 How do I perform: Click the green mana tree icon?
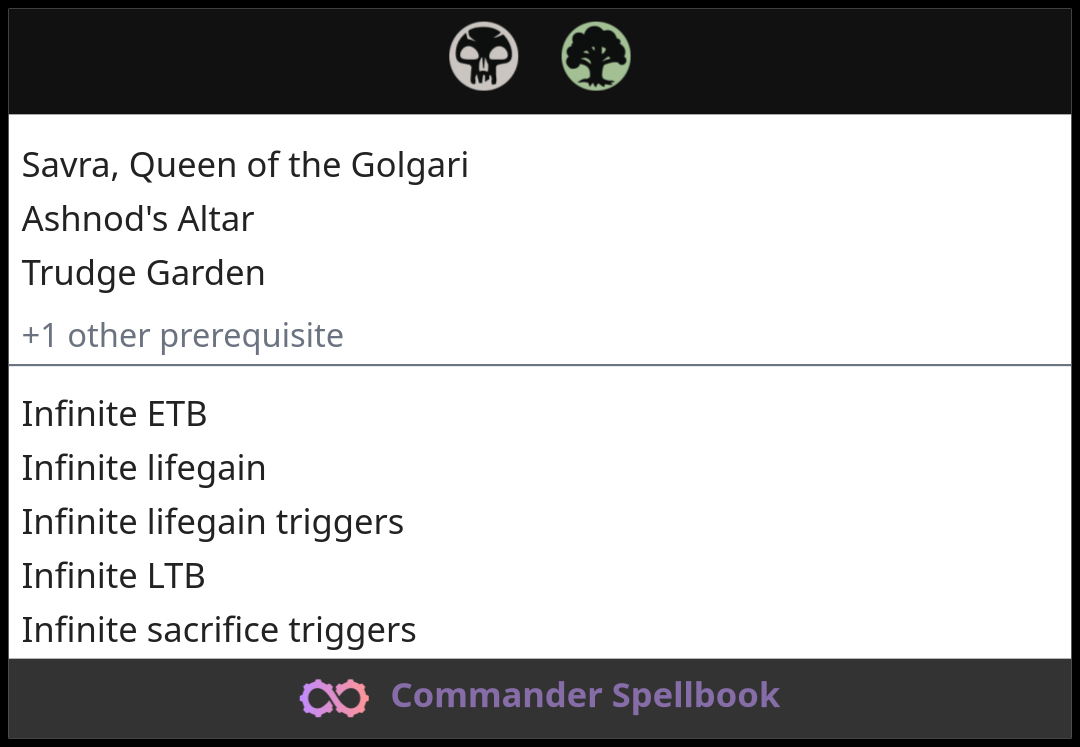596,57
